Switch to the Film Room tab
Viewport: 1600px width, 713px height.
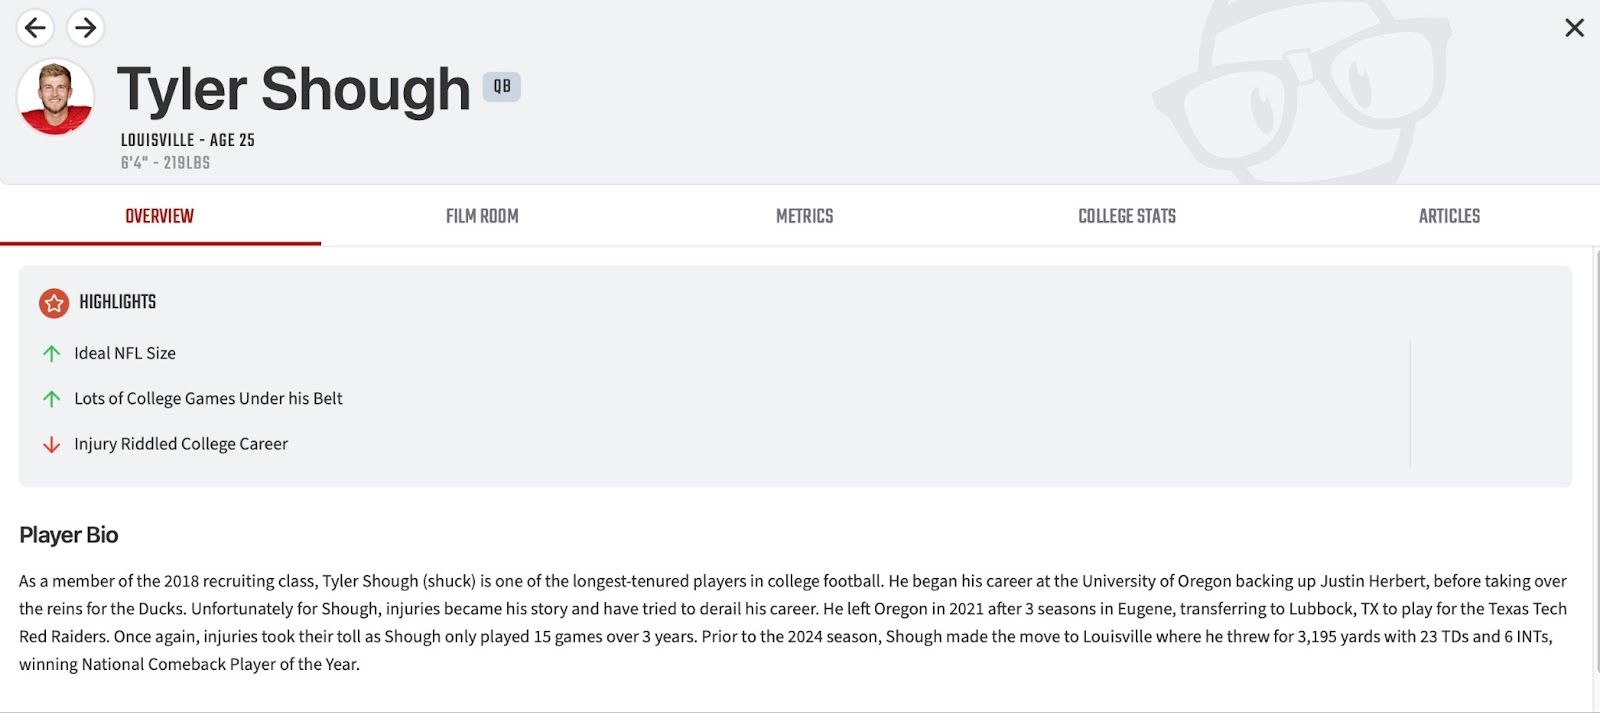[x=482, y=216]
